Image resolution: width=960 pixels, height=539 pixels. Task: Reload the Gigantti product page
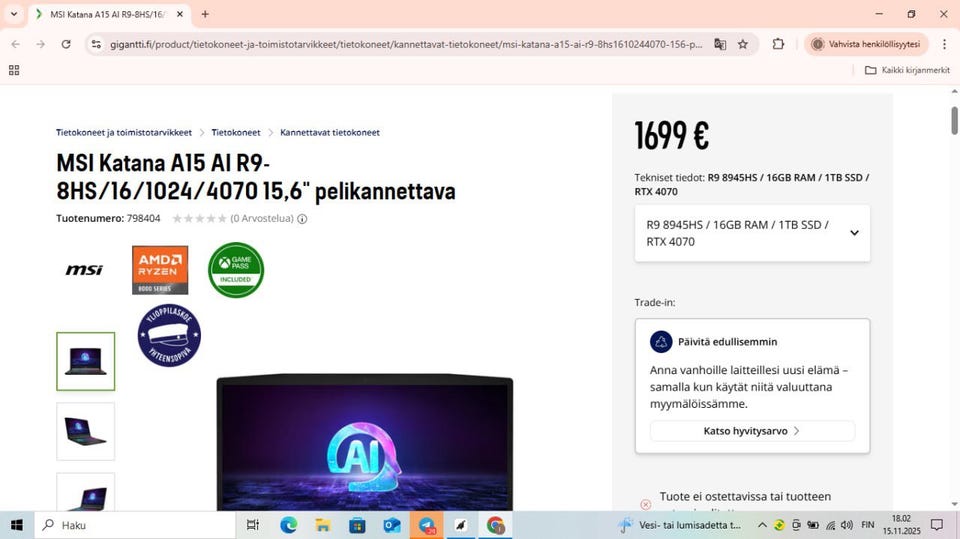pos(66,44)
